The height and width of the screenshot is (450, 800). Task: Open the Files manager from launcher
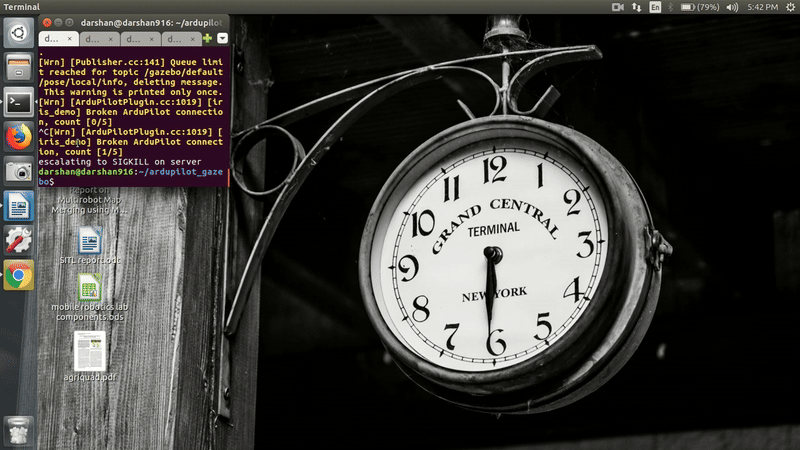tap(18, 68)
